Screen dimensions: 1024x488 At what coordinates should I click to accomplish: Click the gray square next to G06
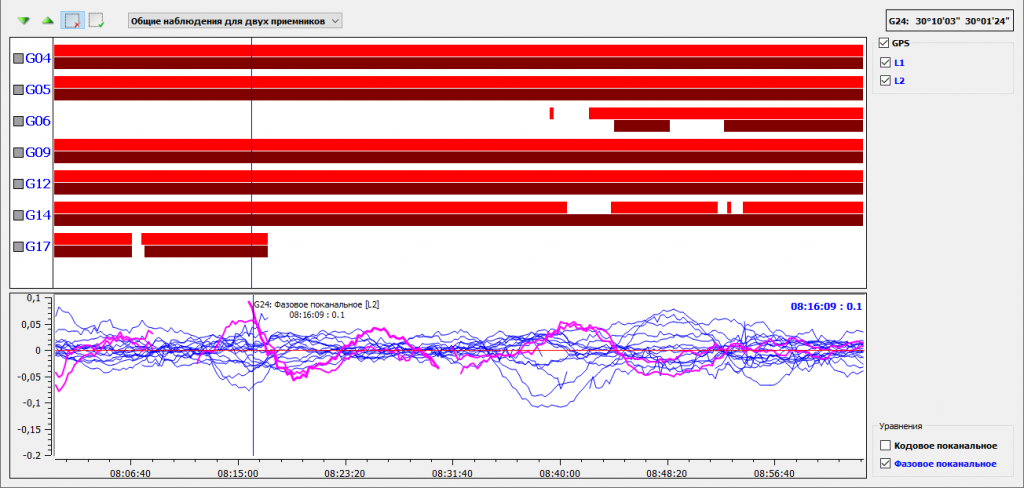[x=18, y=121]
